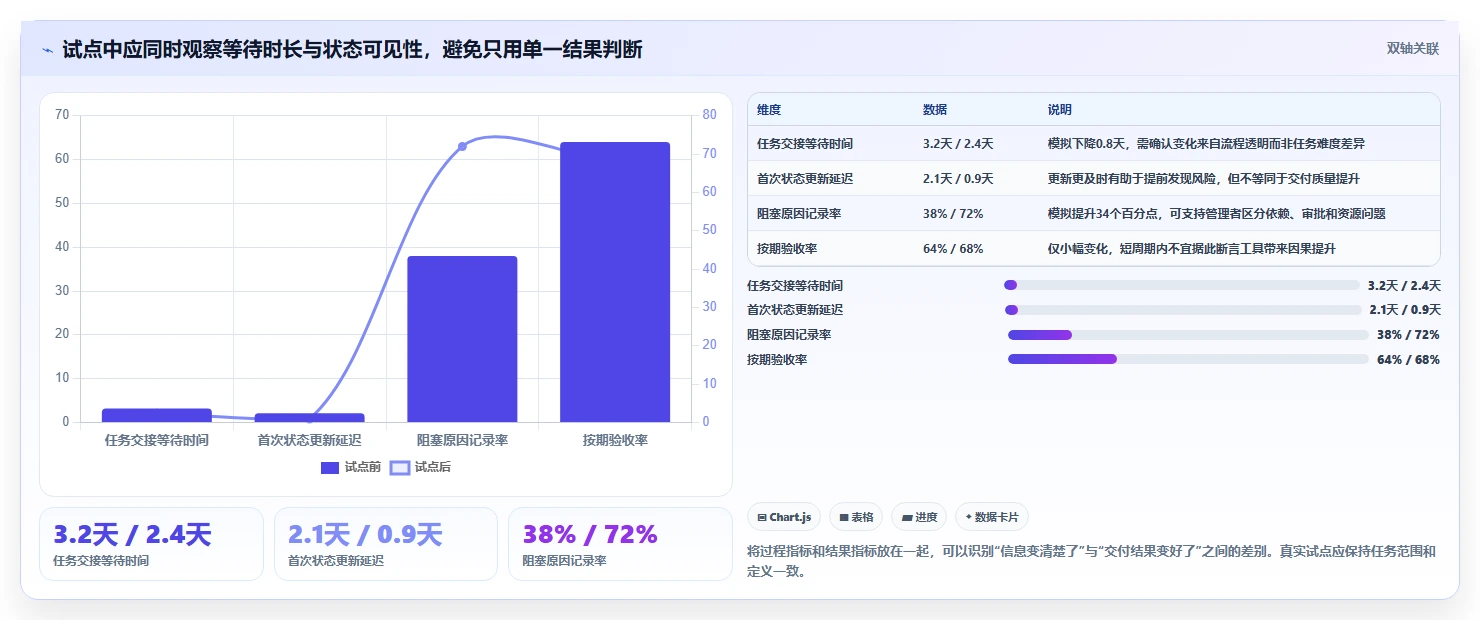Click the 进度 tag chip
The image size is (1480, 620).
(919, 517)
